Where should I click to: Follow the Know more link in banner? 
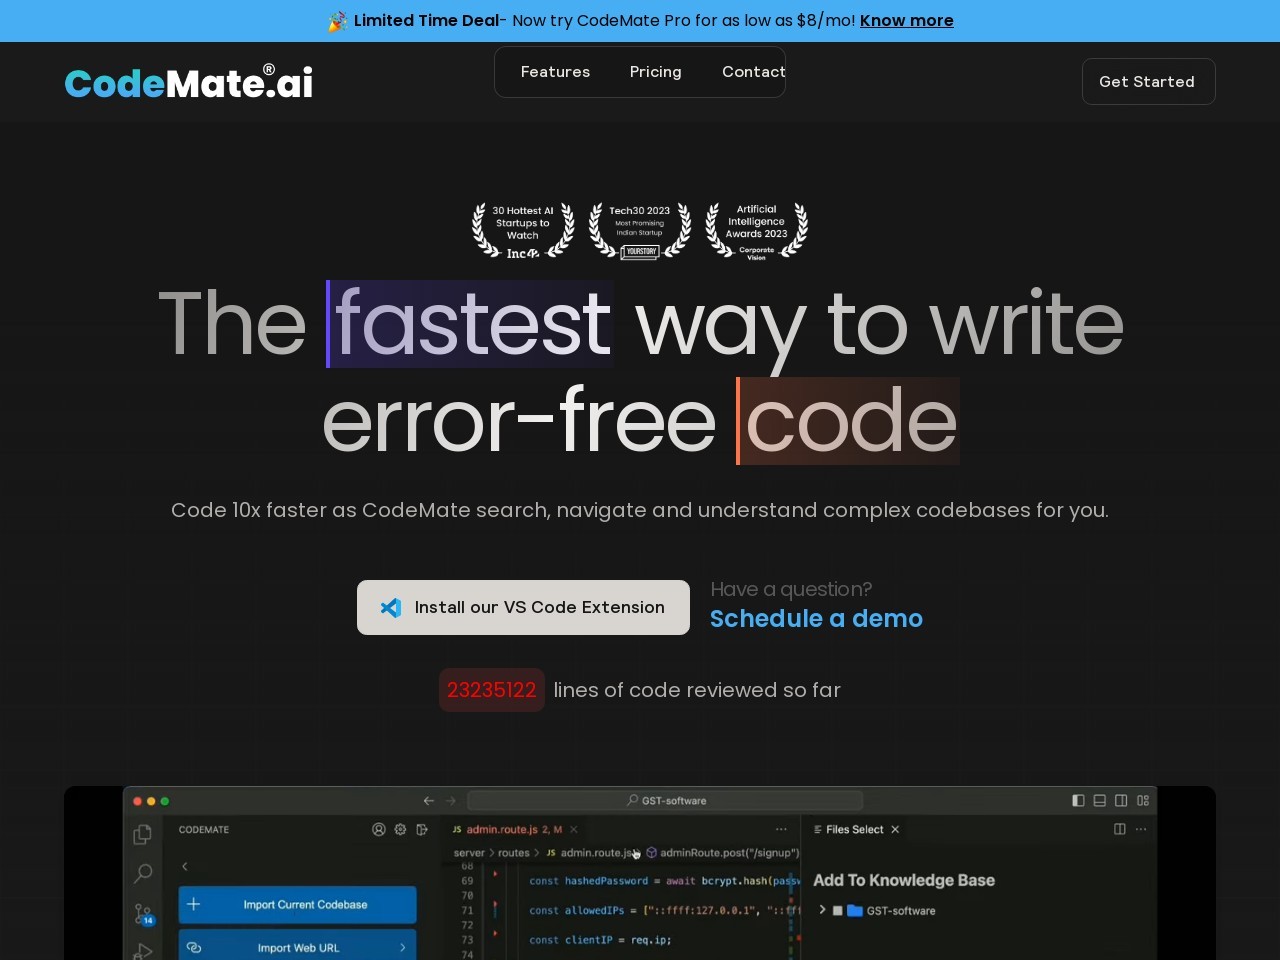point(906,20)
